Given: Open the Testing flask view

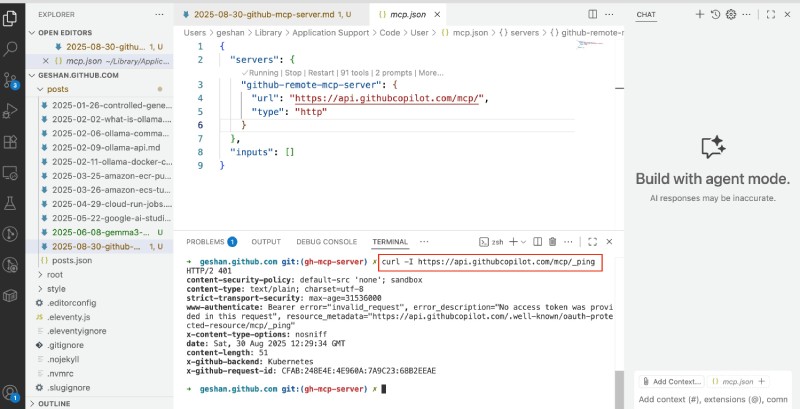Looking at the screenshot, I should pos(10,203).
